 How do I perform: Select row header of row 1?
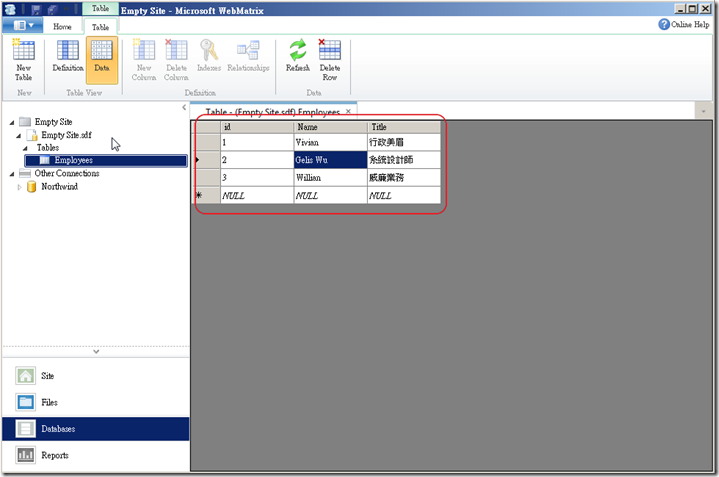[206, 142]
